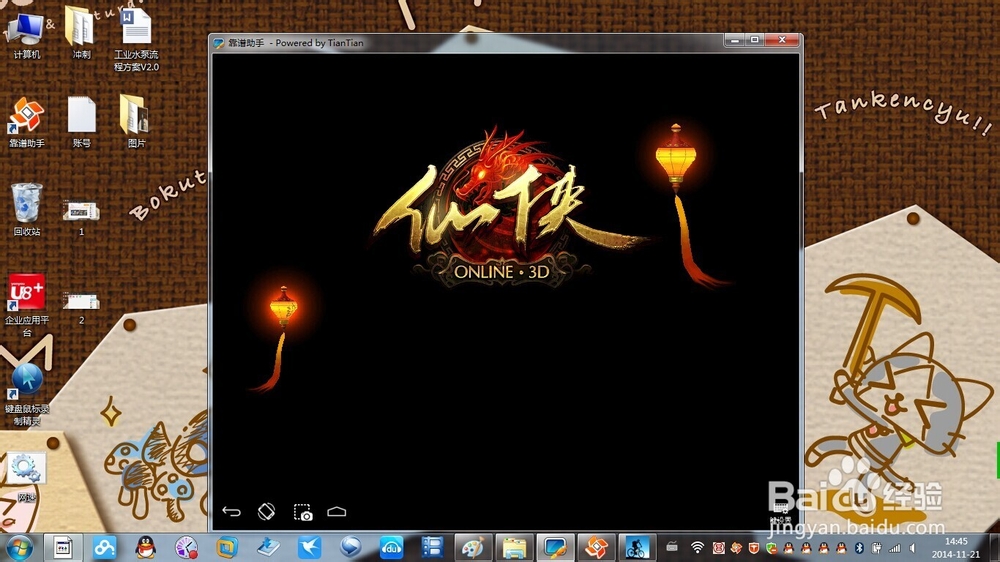Screen dimensions: 1000x562
Task: Click the cyclist game icon on the taskbar
Action: tap(636, 548)
